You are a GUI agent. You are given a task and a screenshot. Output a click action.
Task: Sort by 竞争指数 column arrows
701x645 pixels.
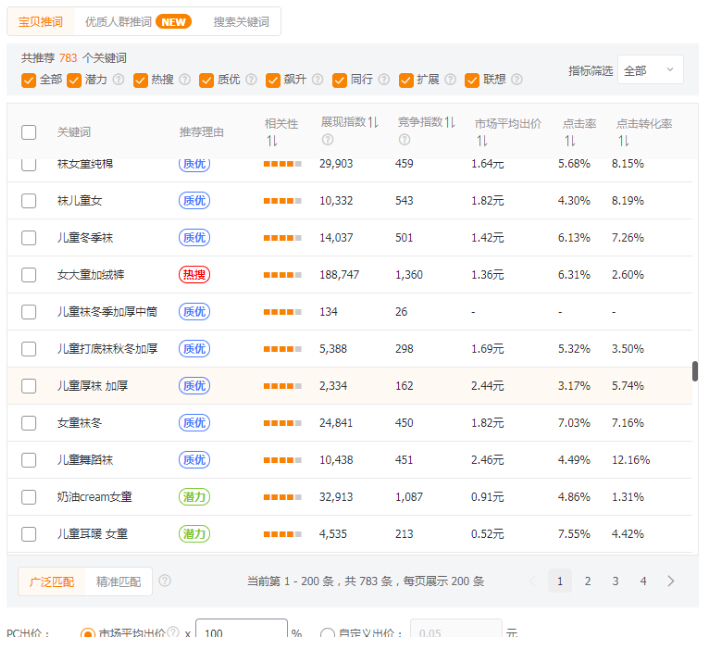[x=450, y=123]
